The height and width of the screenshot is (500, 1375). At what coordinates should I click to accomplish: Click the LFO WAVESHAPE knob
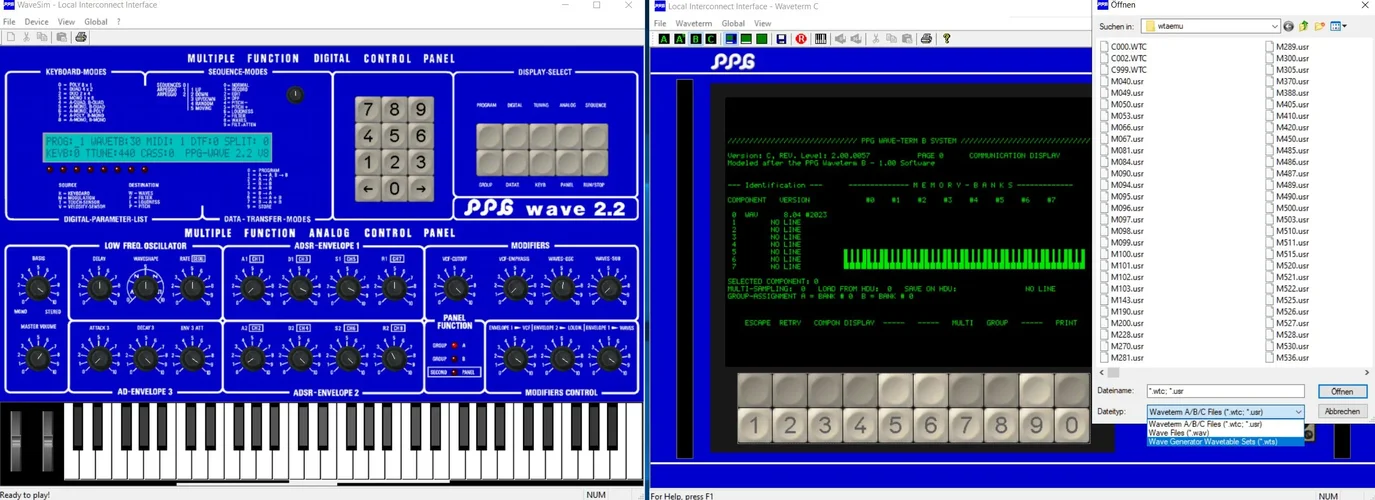[x=146, y=289]
